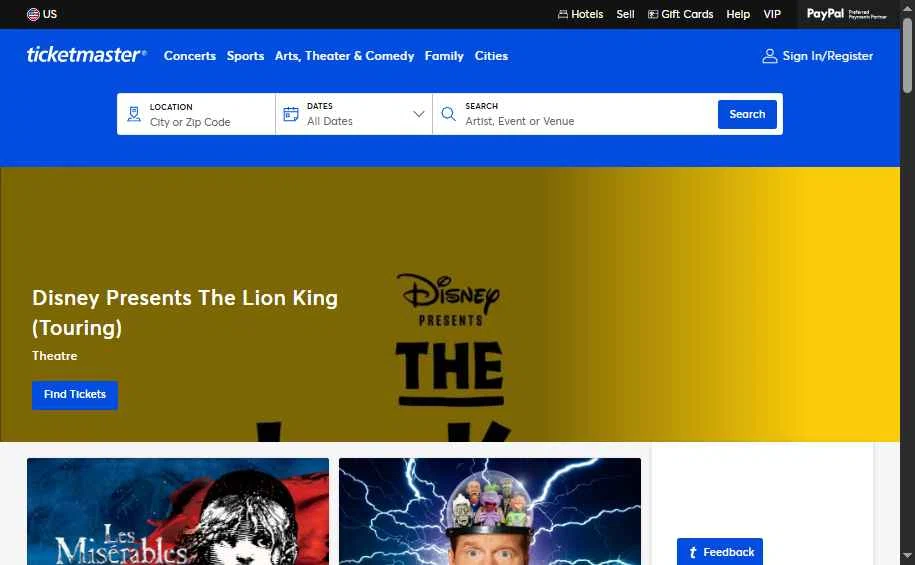This screenshot has height=565, width=915.
Task: Click the magnifying glass search icon
Action: pos(448,114)
